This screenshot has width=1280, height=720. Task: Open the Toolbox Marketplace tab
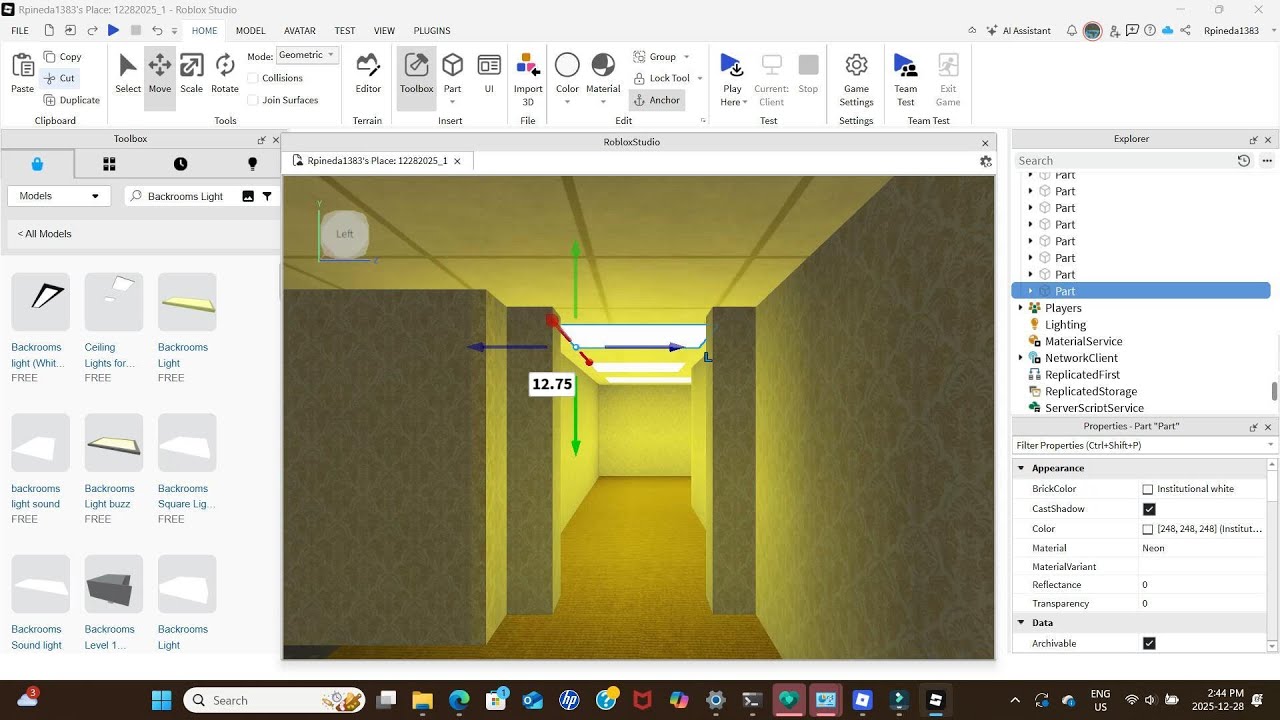[37, 164]
